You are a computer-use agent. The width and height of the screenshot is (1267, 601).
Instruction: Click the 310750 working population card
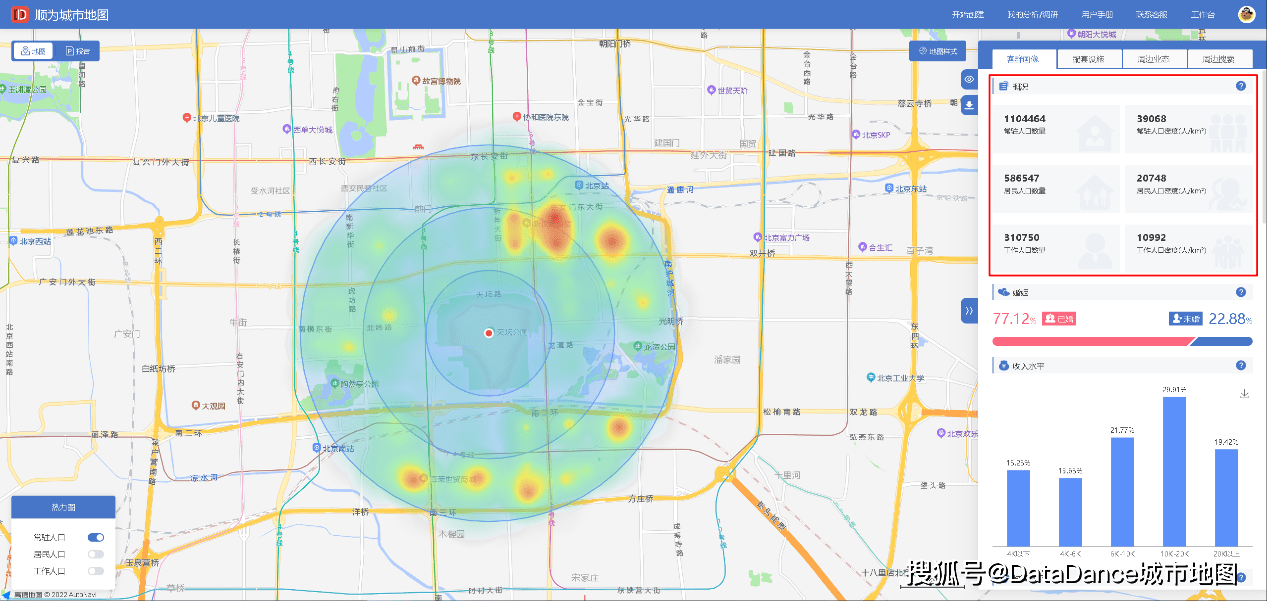pyautogui.click(x=1056, y=248)
